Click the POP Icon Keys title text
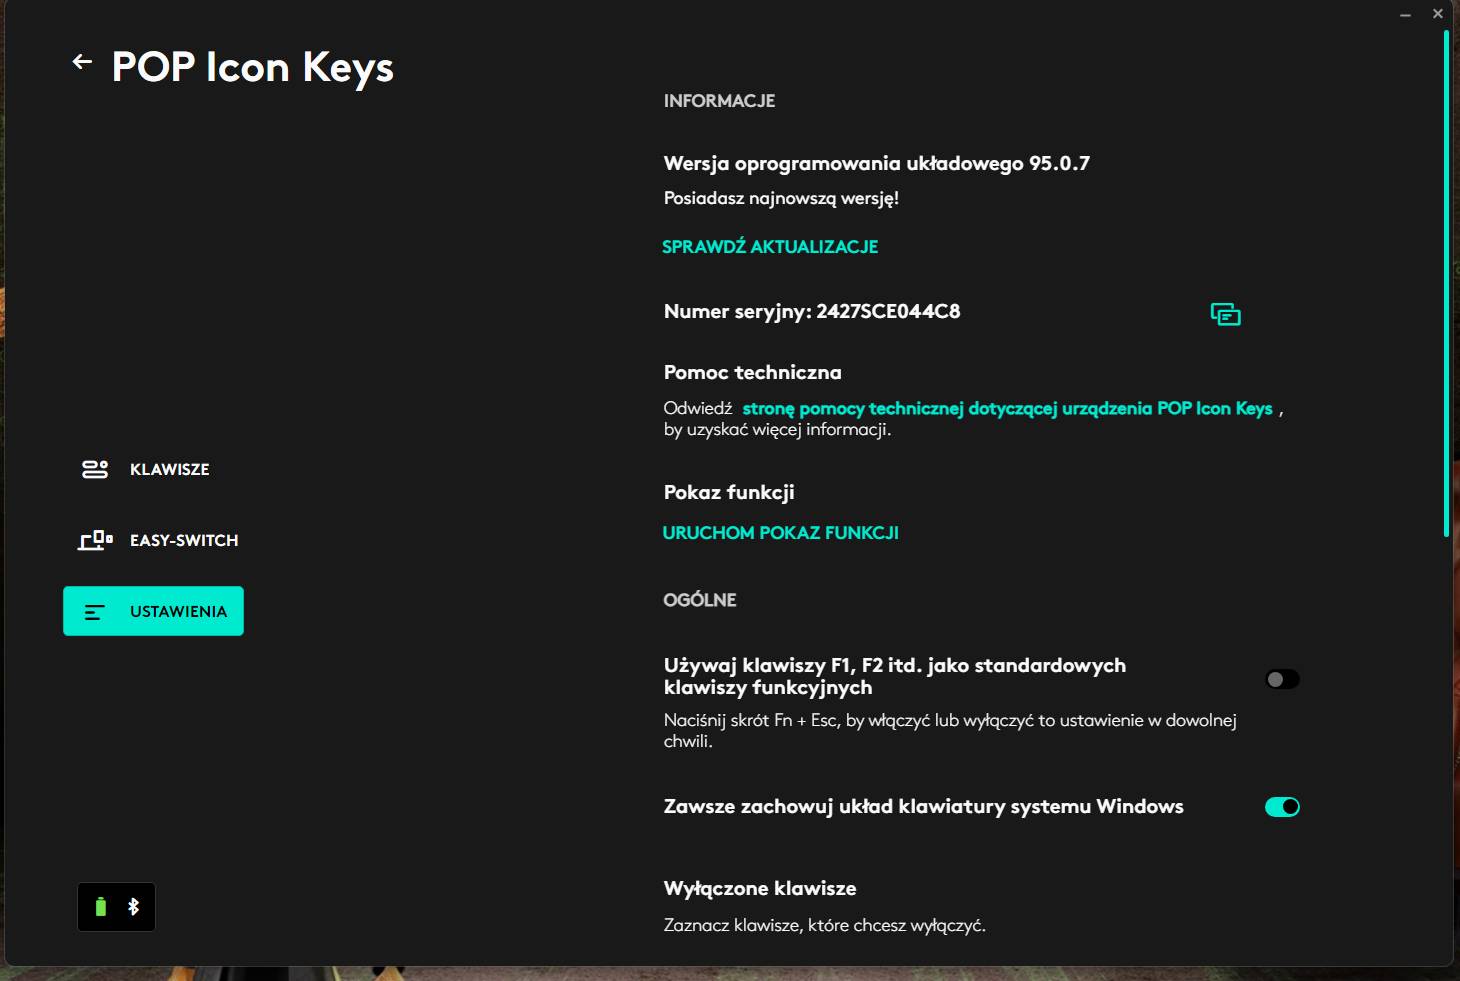1460x981 pixels. click(x=253, y=67)
